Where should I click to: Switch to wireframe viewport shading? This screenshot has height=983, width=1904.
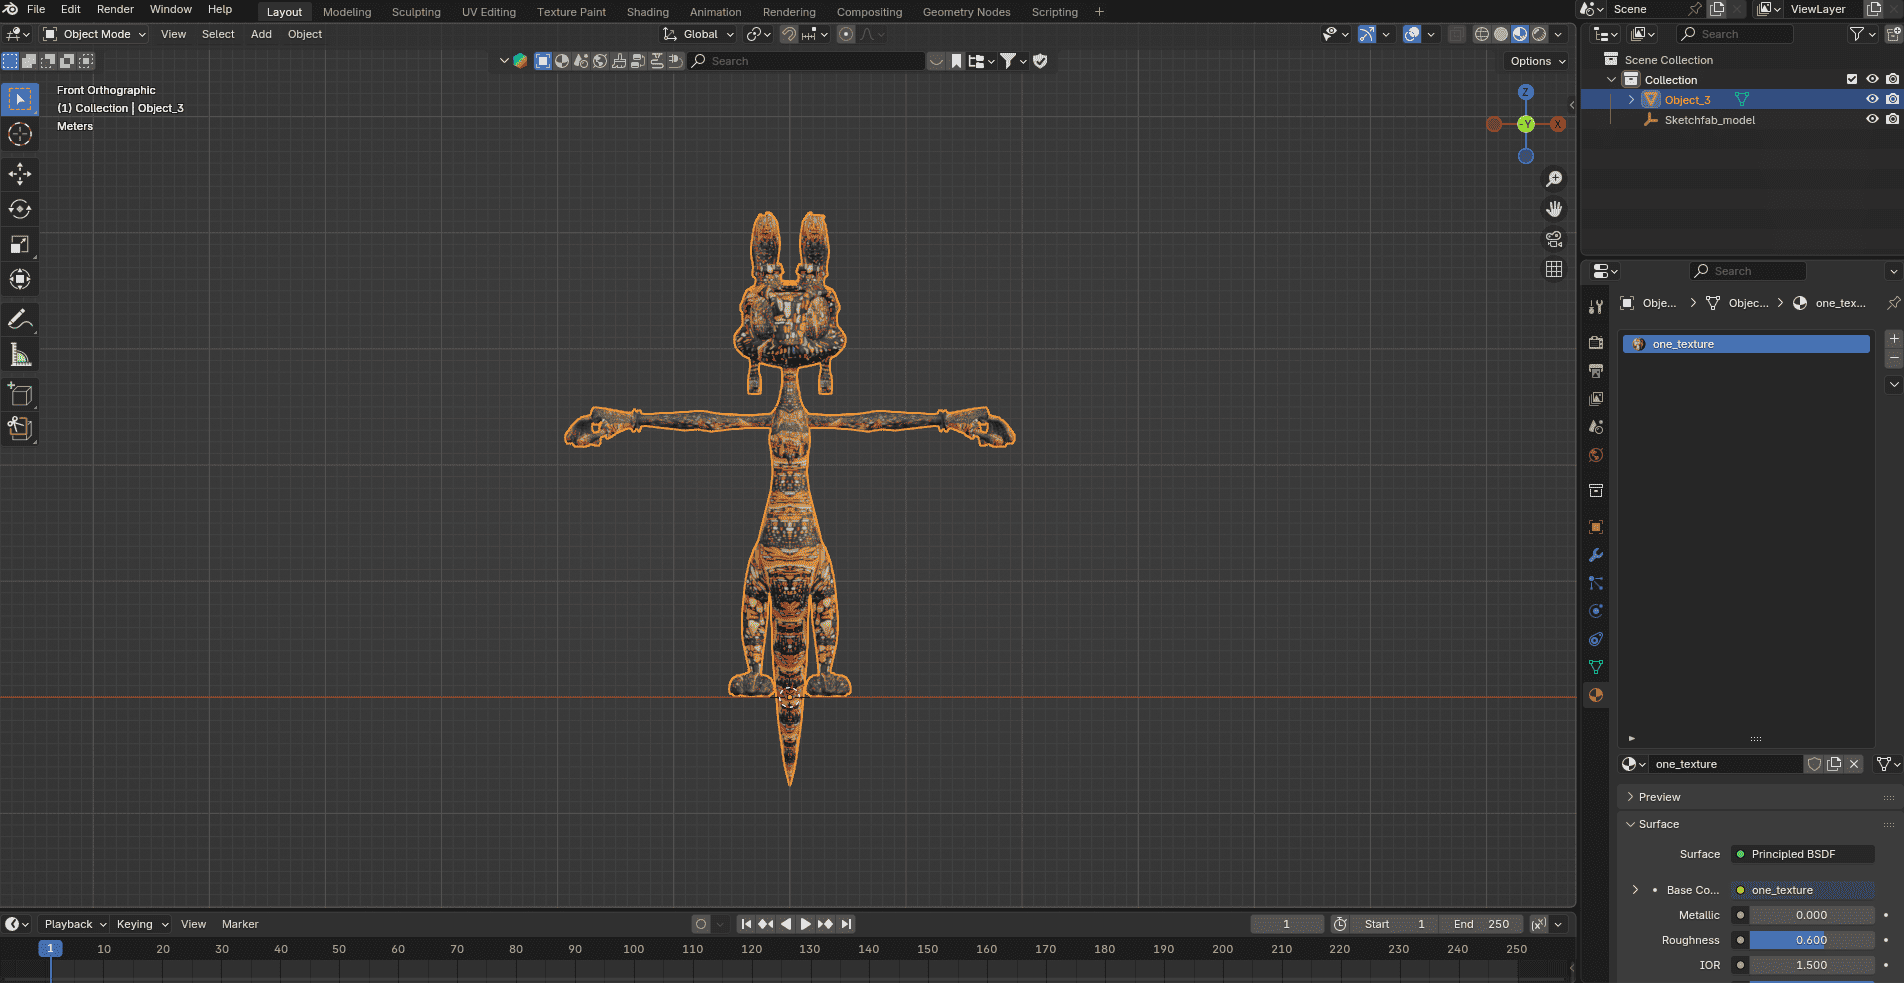(1482, 34)
